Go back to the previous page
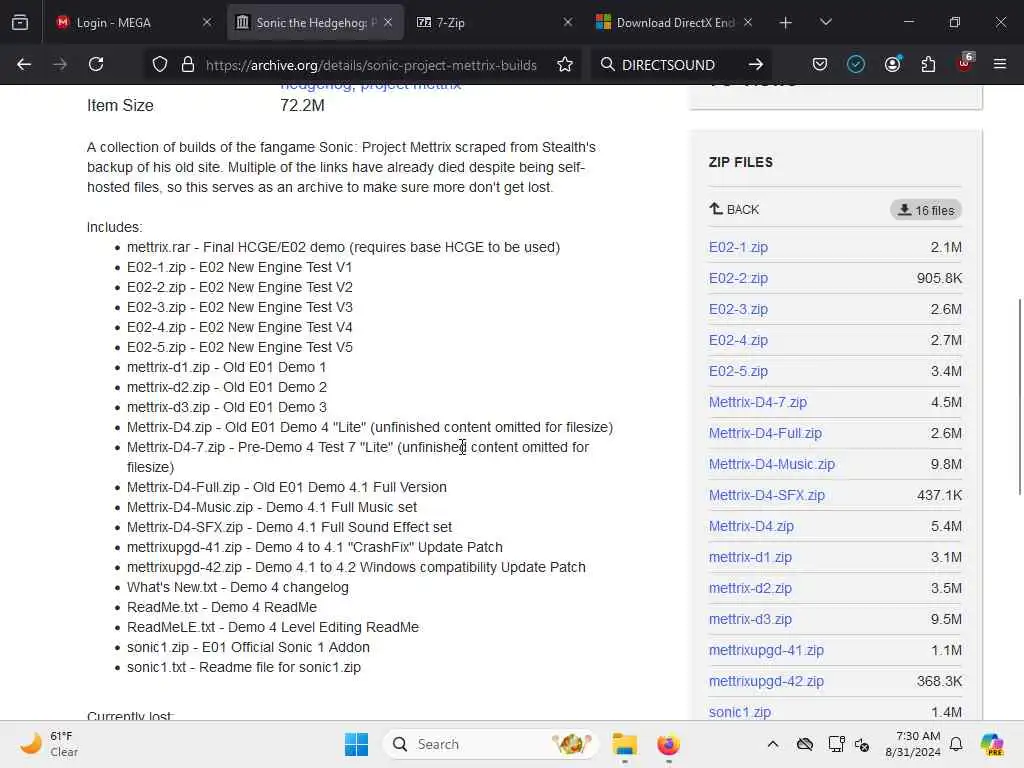The height and width of the screenshot is (768, 1024). pyautogui.click(x=24, y=64)
